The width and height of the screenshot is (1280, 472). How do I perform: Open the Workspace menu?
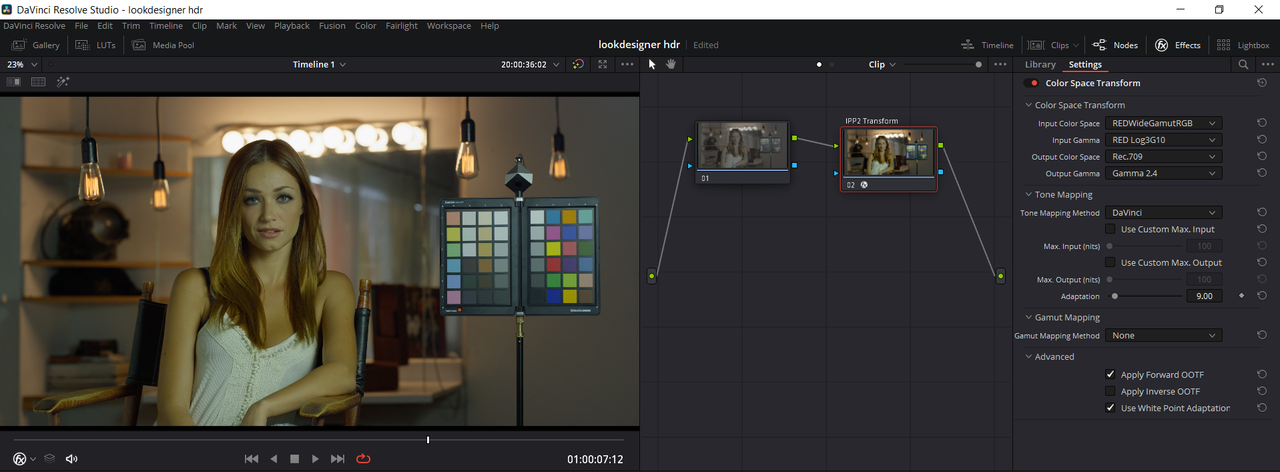449,25
